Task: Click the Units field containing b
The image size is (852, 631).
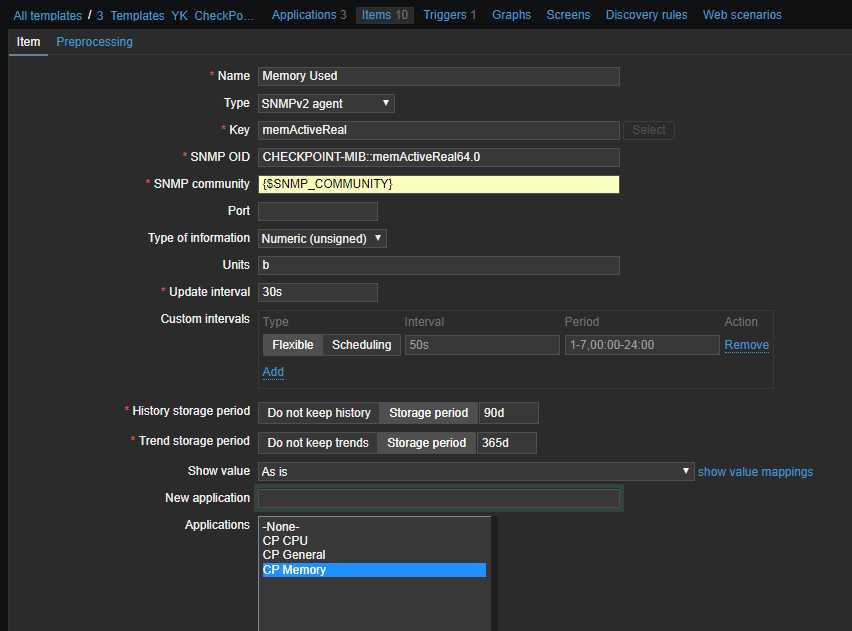Action: [438, 265]
